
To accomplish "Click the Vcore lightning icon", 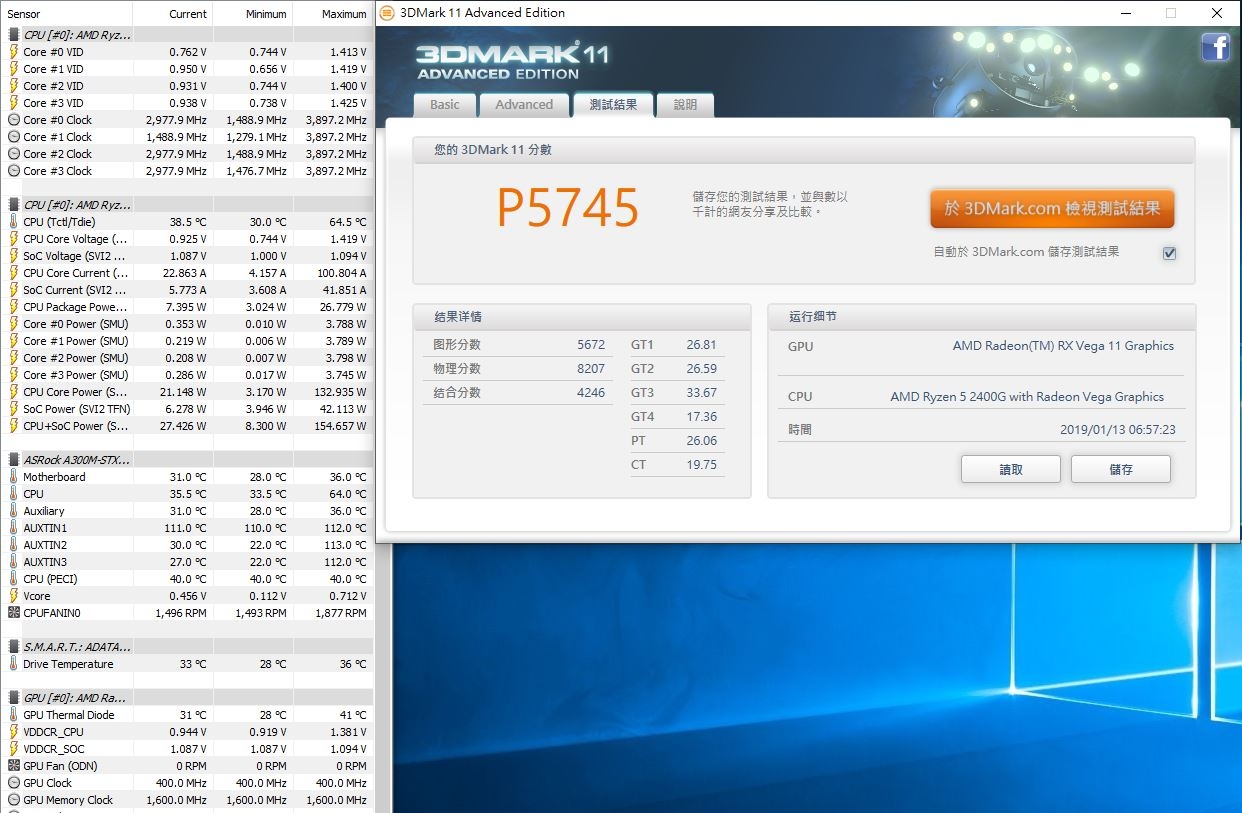I will 13,596.
